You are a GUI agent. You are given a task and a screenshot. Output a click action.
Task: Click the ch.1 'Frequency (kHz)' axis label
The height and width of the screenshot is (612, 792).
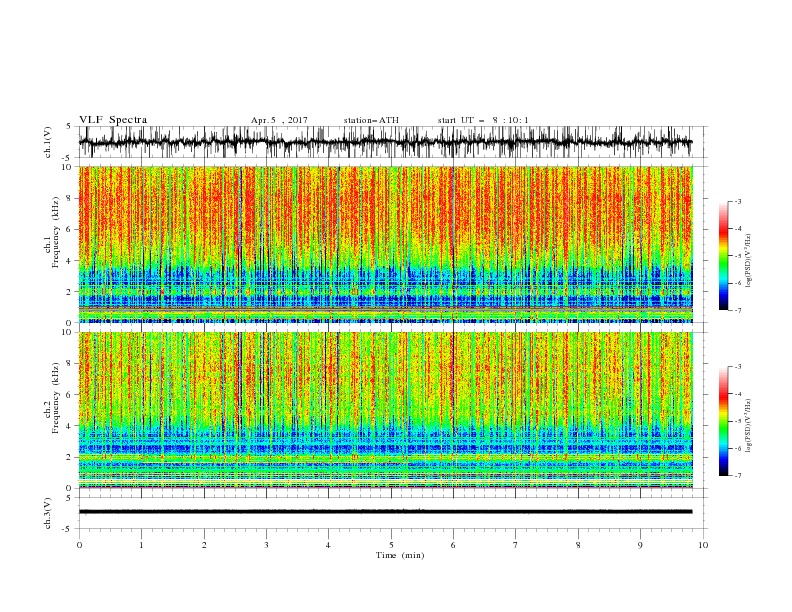(x=55, y=232)
